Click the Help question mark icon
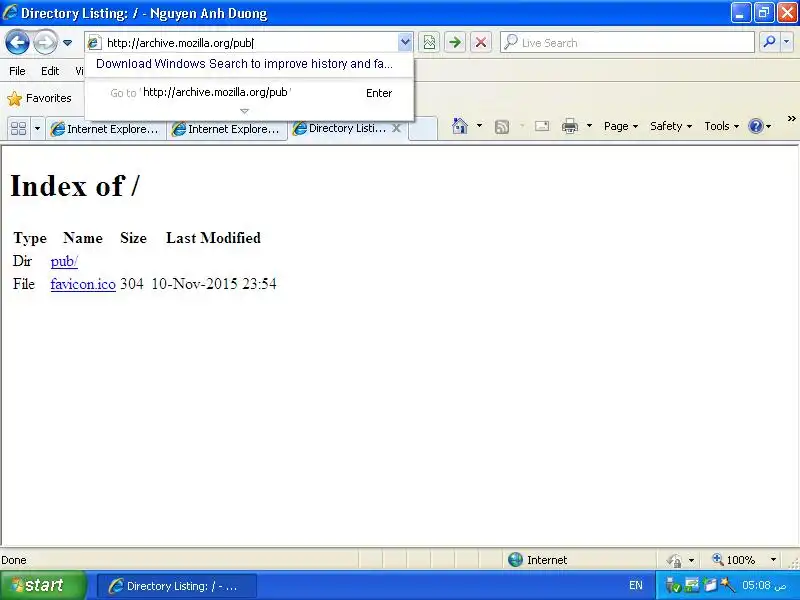This screenshot has height=600, width=800. (x=756, y=126)
